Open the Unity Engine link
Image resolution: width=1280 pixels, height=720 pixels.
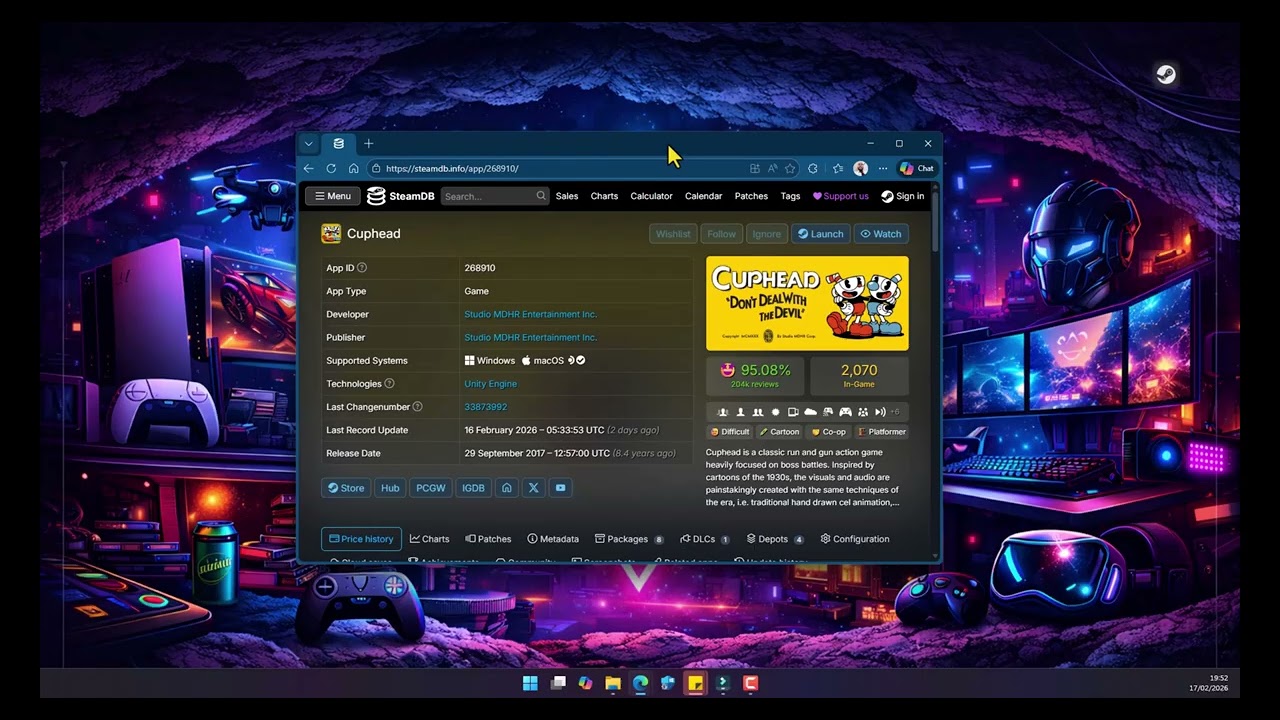coord(490,384)
